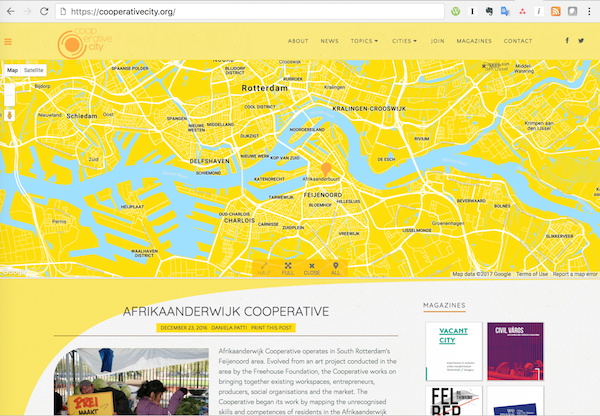The width and height of the screenshot is (600, 416).
Task: Click the red dots extension icon
Action: 522,11
